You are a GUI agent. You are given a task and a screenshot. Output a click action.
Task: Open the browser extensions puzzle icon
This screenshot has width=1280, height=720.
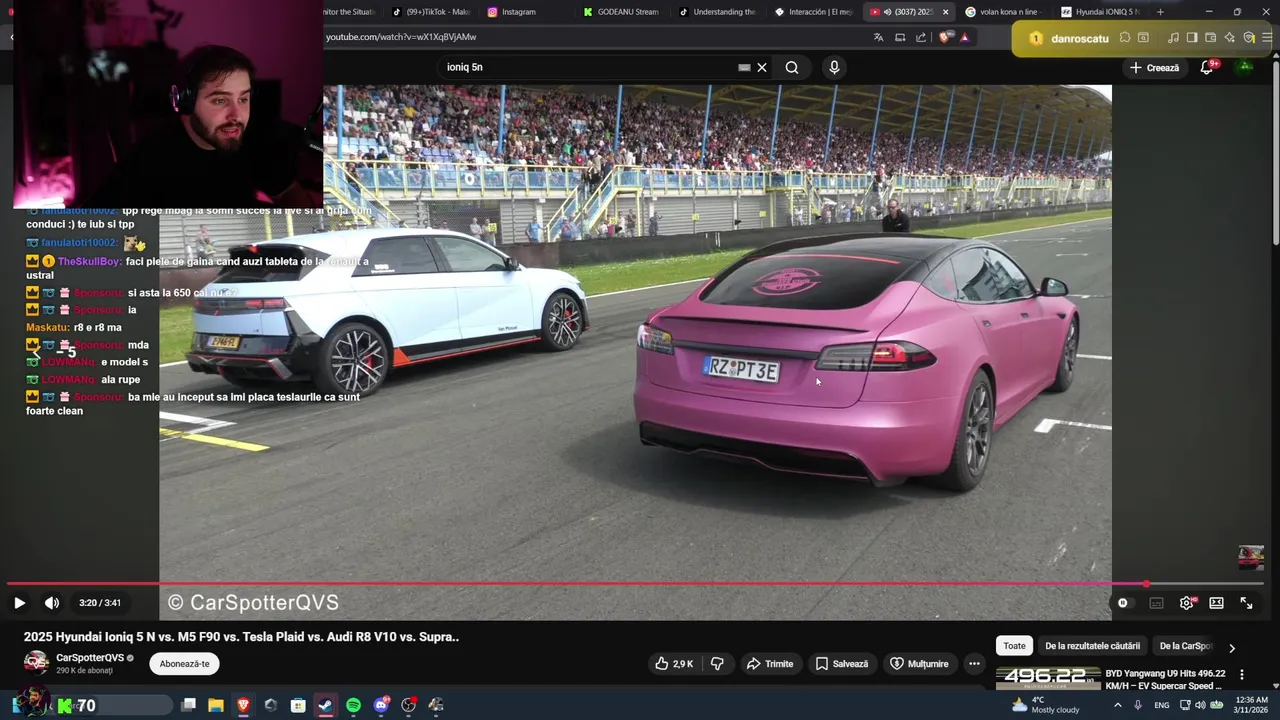coord(1125,38)
